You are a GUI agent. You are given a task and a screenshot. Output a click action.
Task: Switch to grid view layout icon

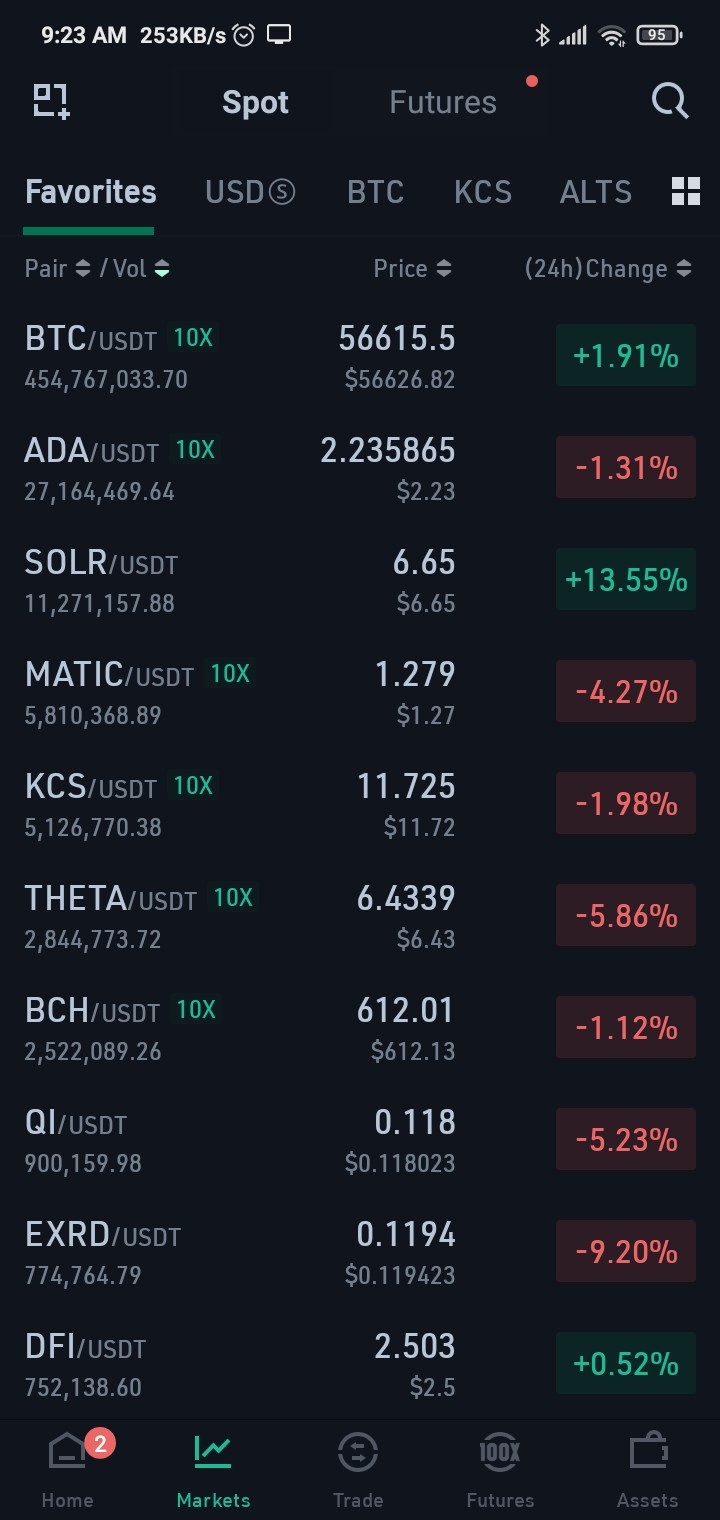(x=686, y=191)
